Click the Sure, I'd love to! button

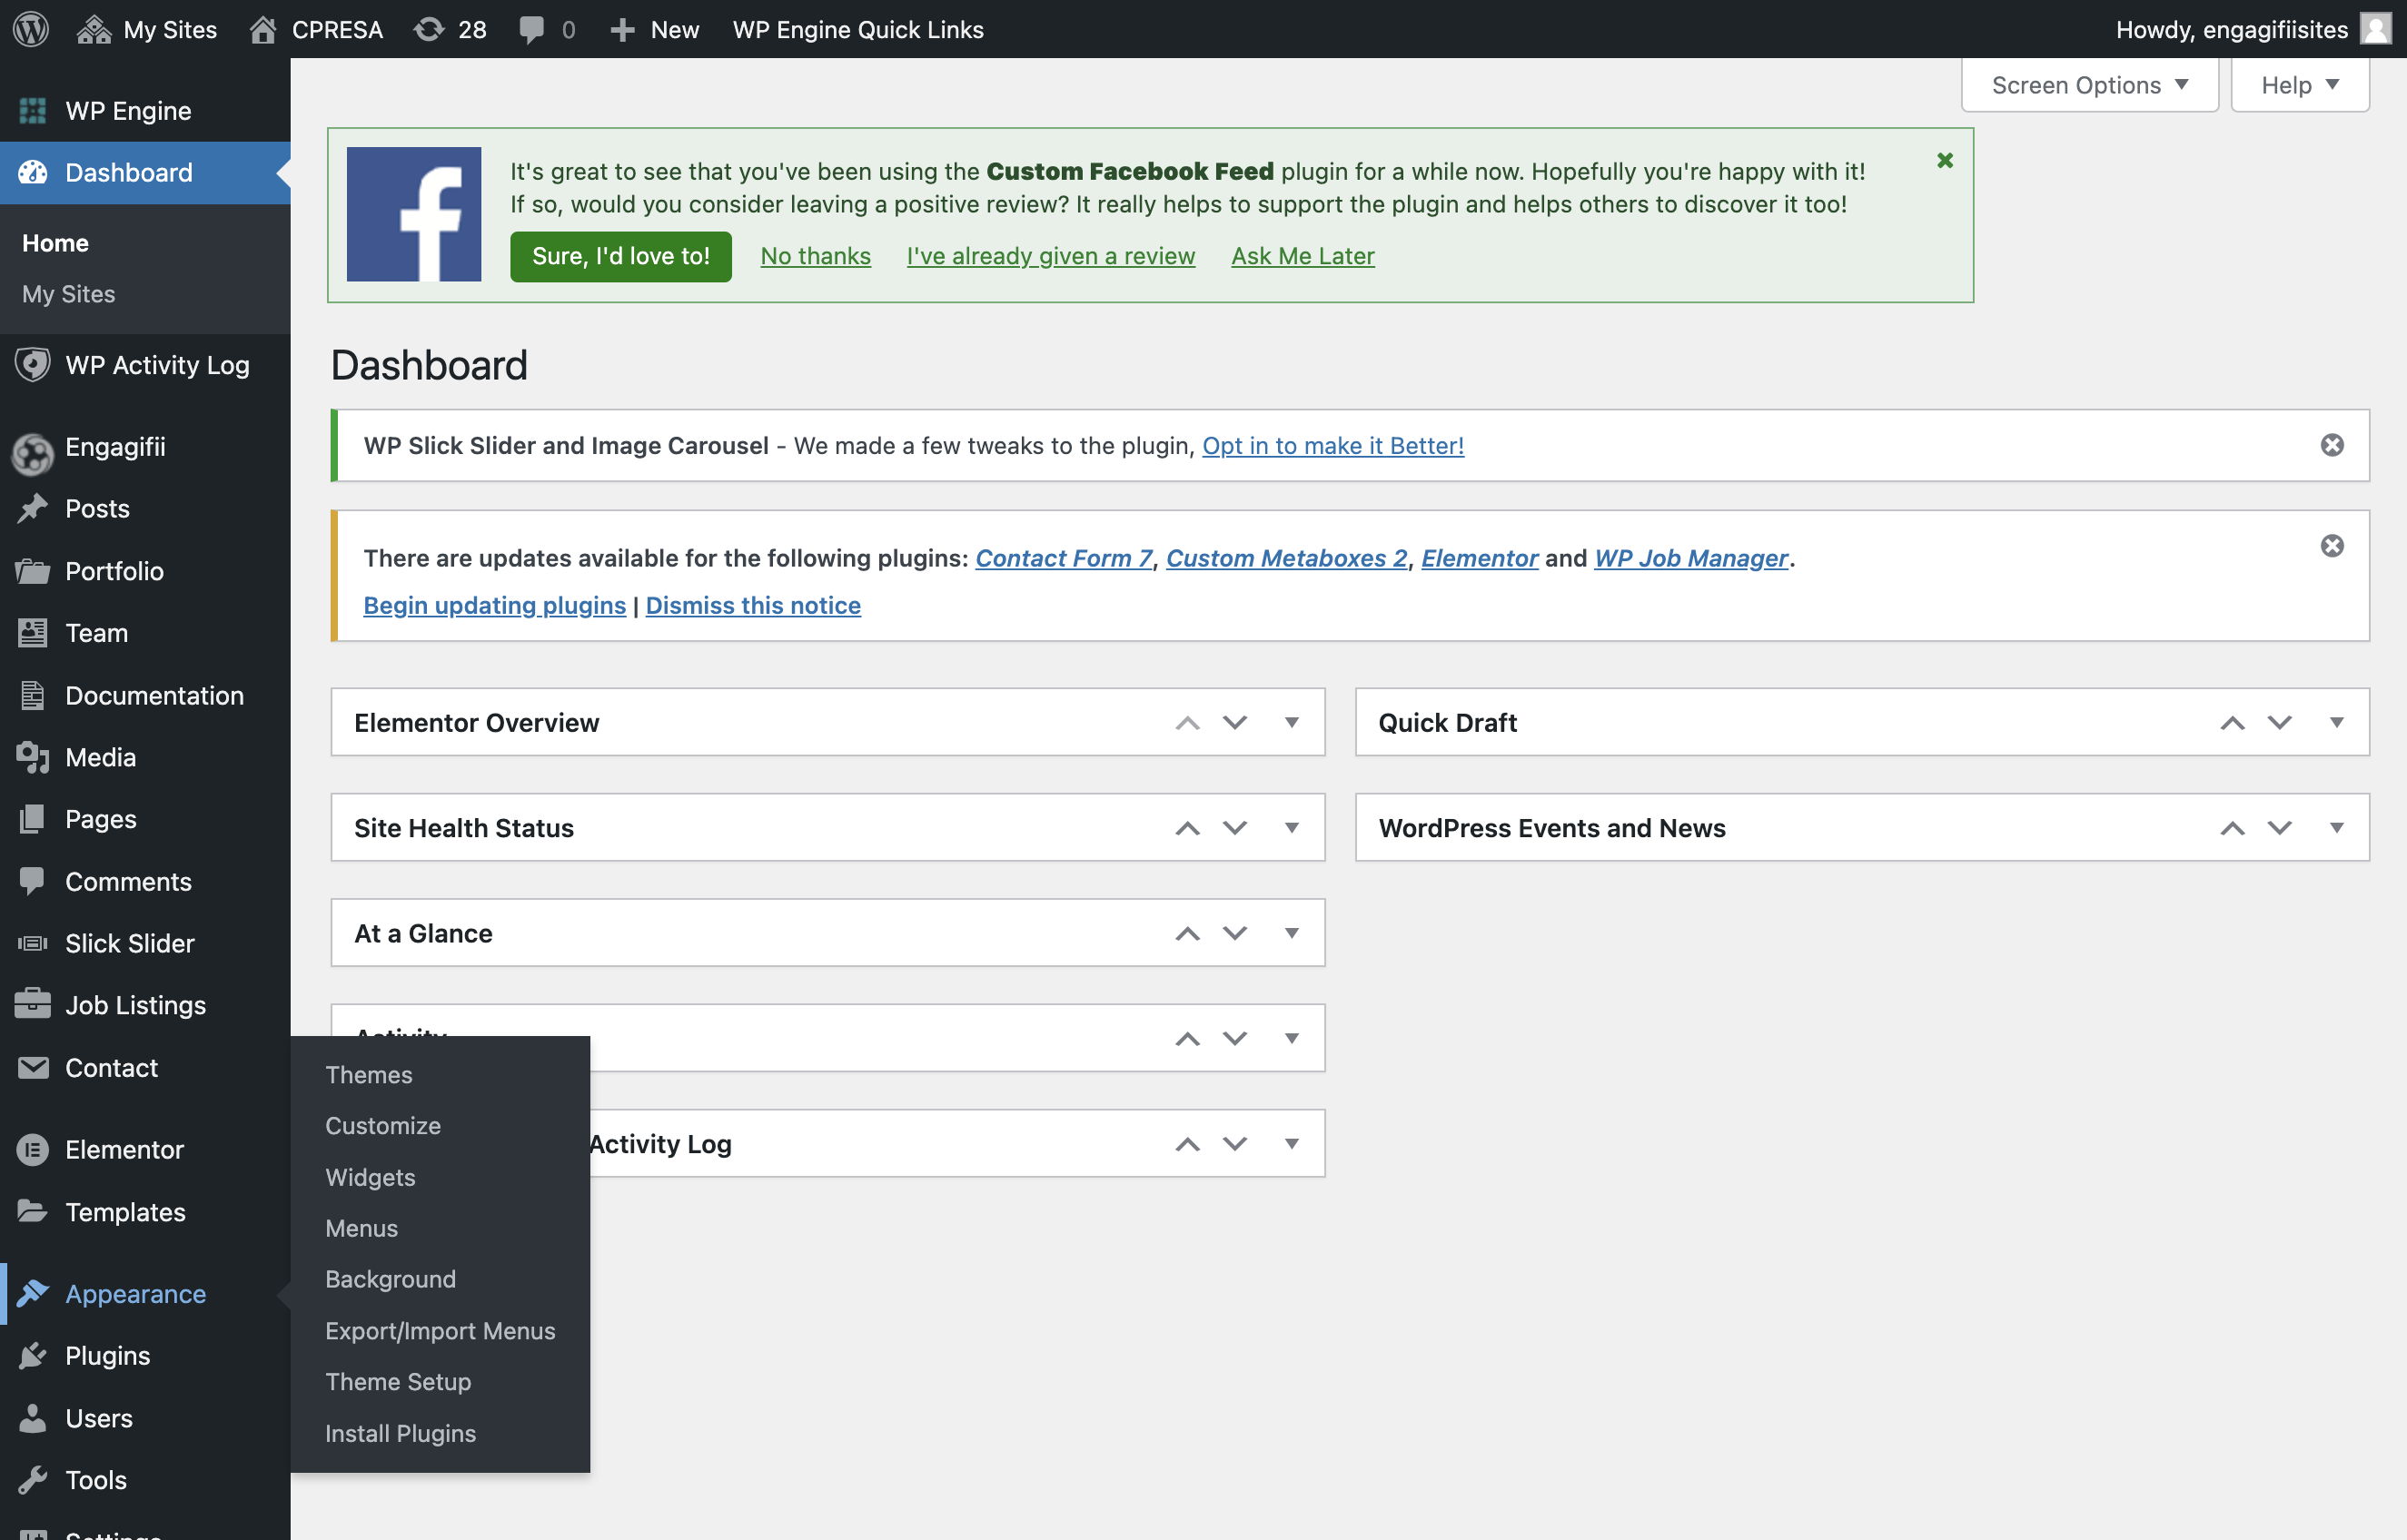(x=621, y=256)
